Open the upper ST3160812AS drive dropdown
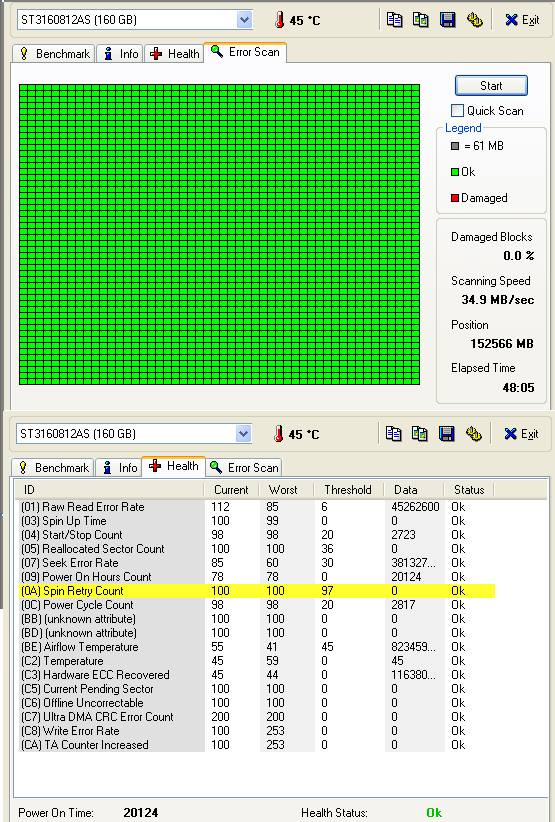This screenshot has height=822, width=555. coord(244,20)
